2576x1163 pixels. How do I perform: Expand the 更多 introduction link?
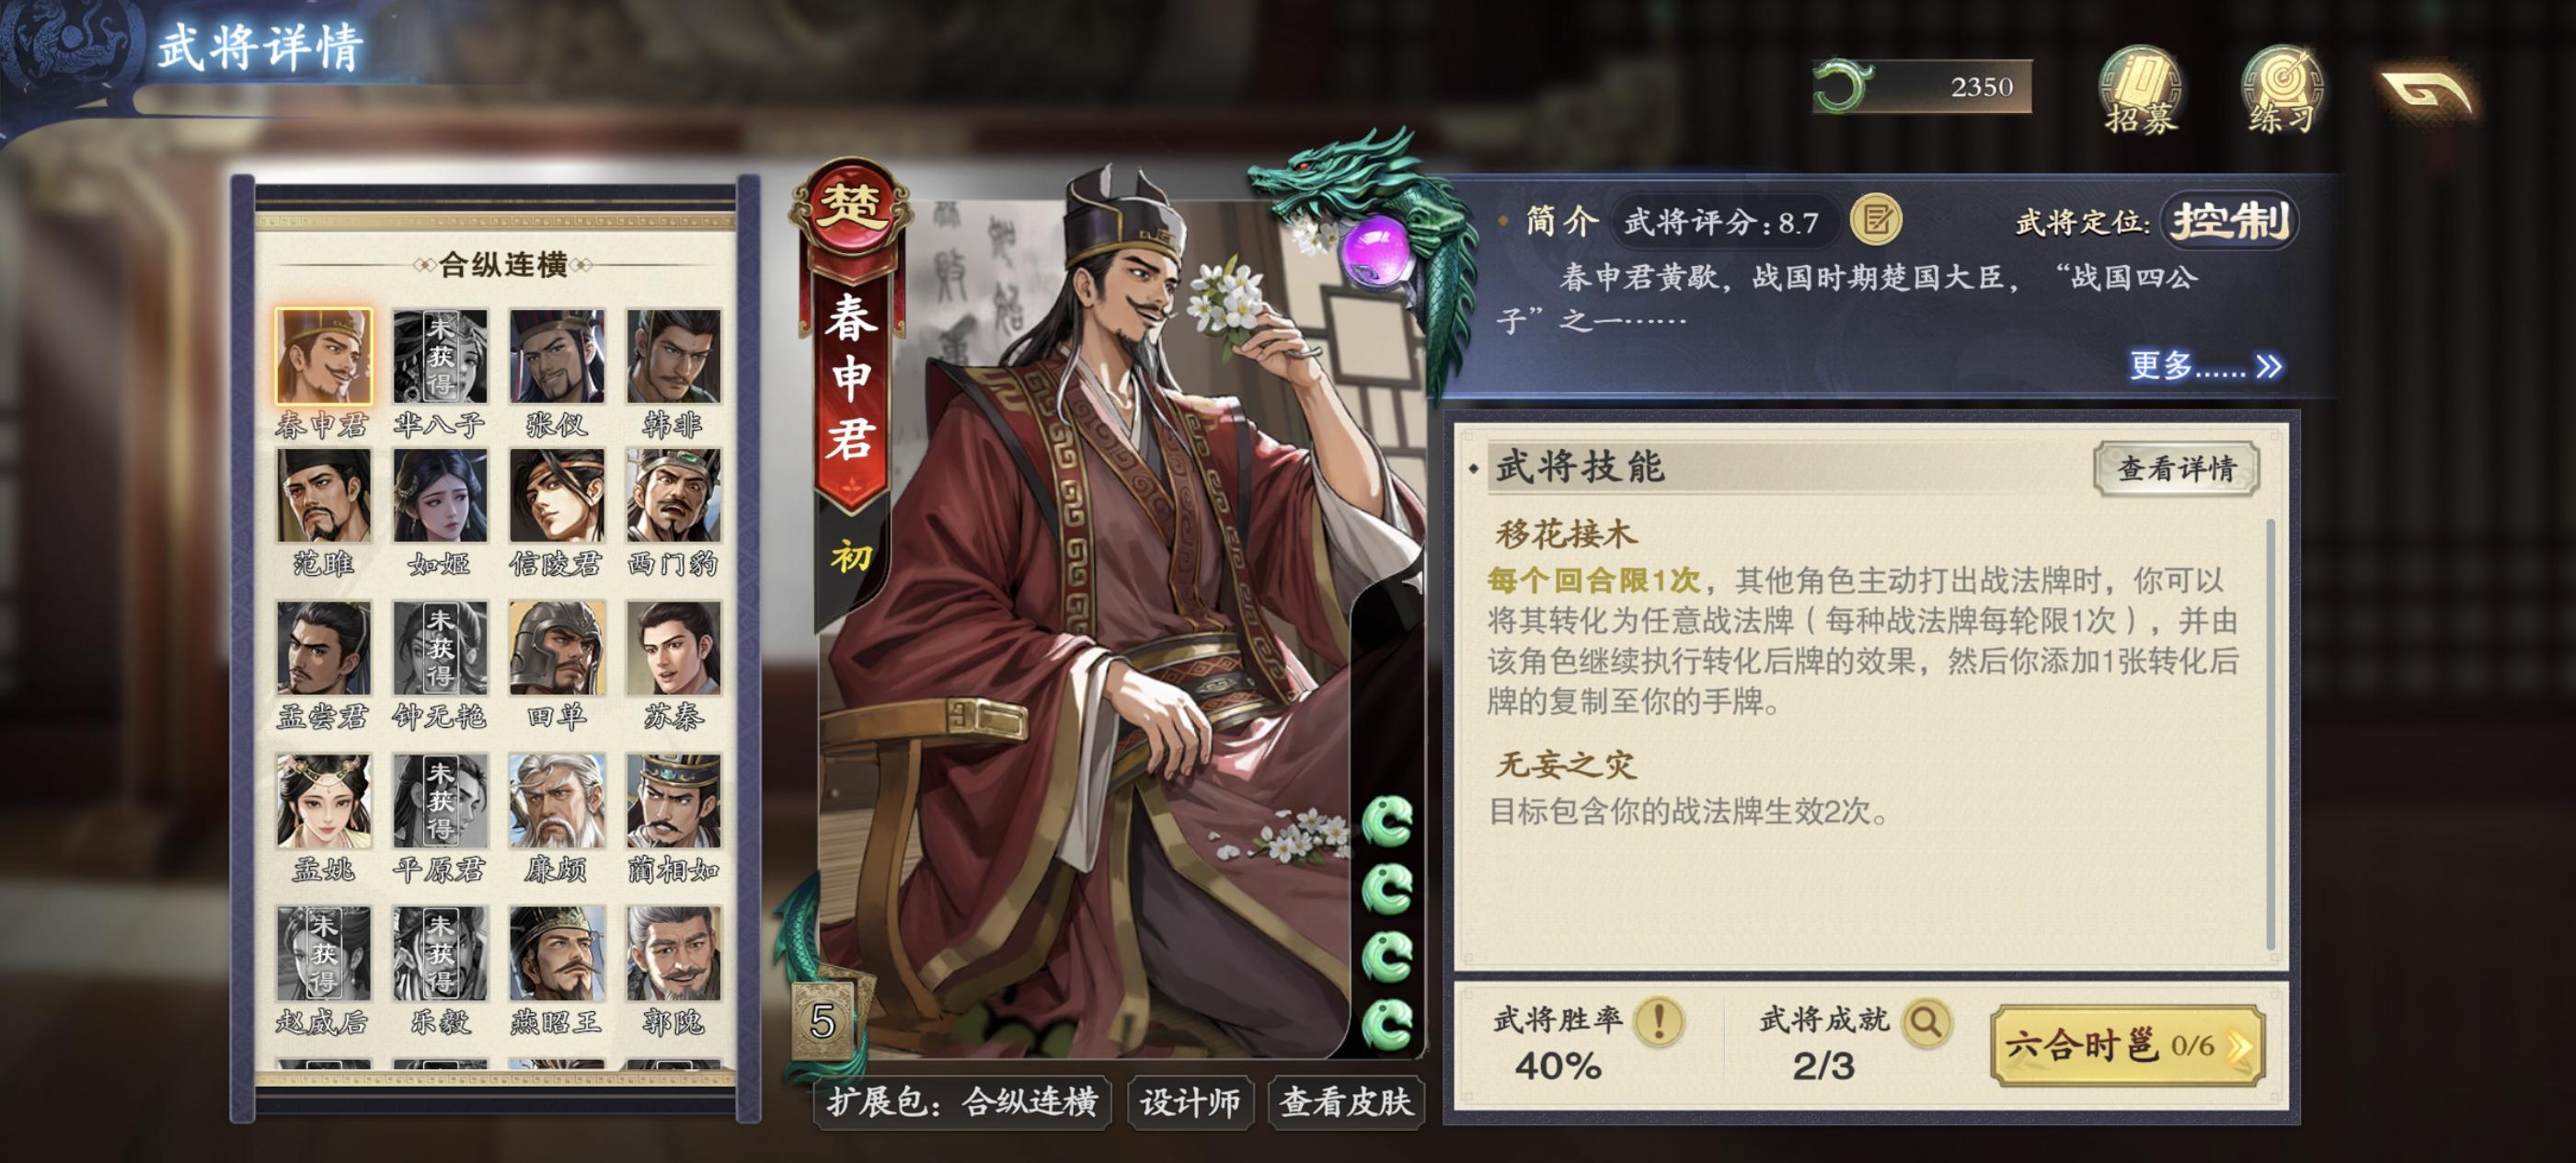(x=2204, y=365)
